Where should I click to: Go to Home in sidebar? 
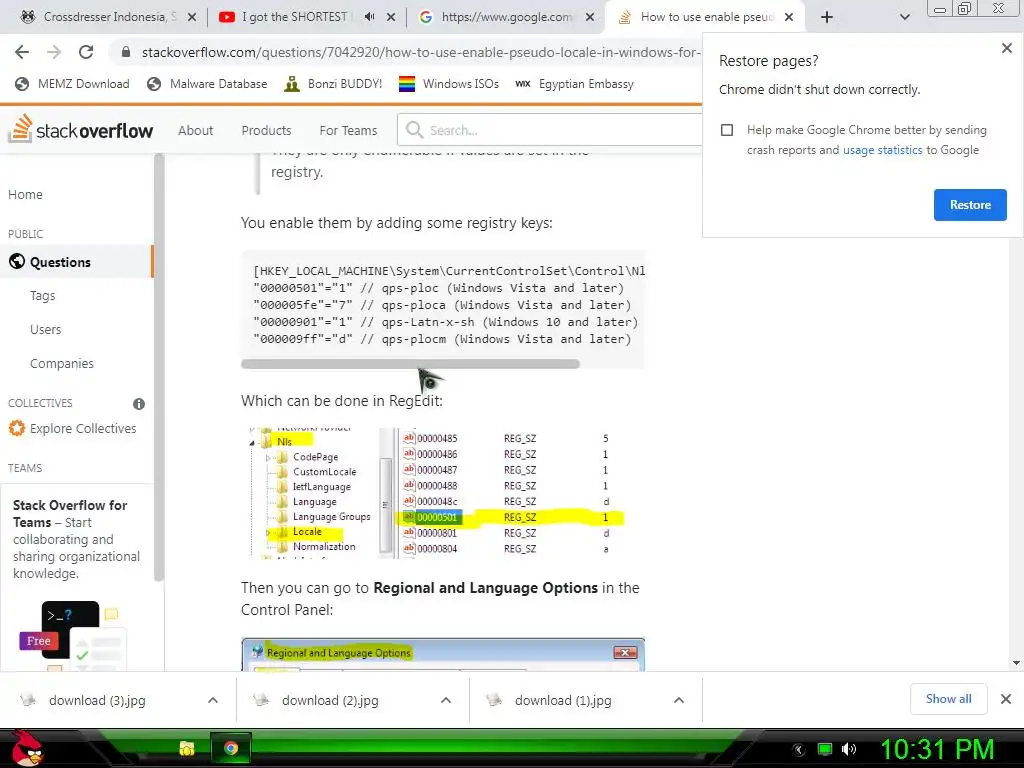point(25,195)
